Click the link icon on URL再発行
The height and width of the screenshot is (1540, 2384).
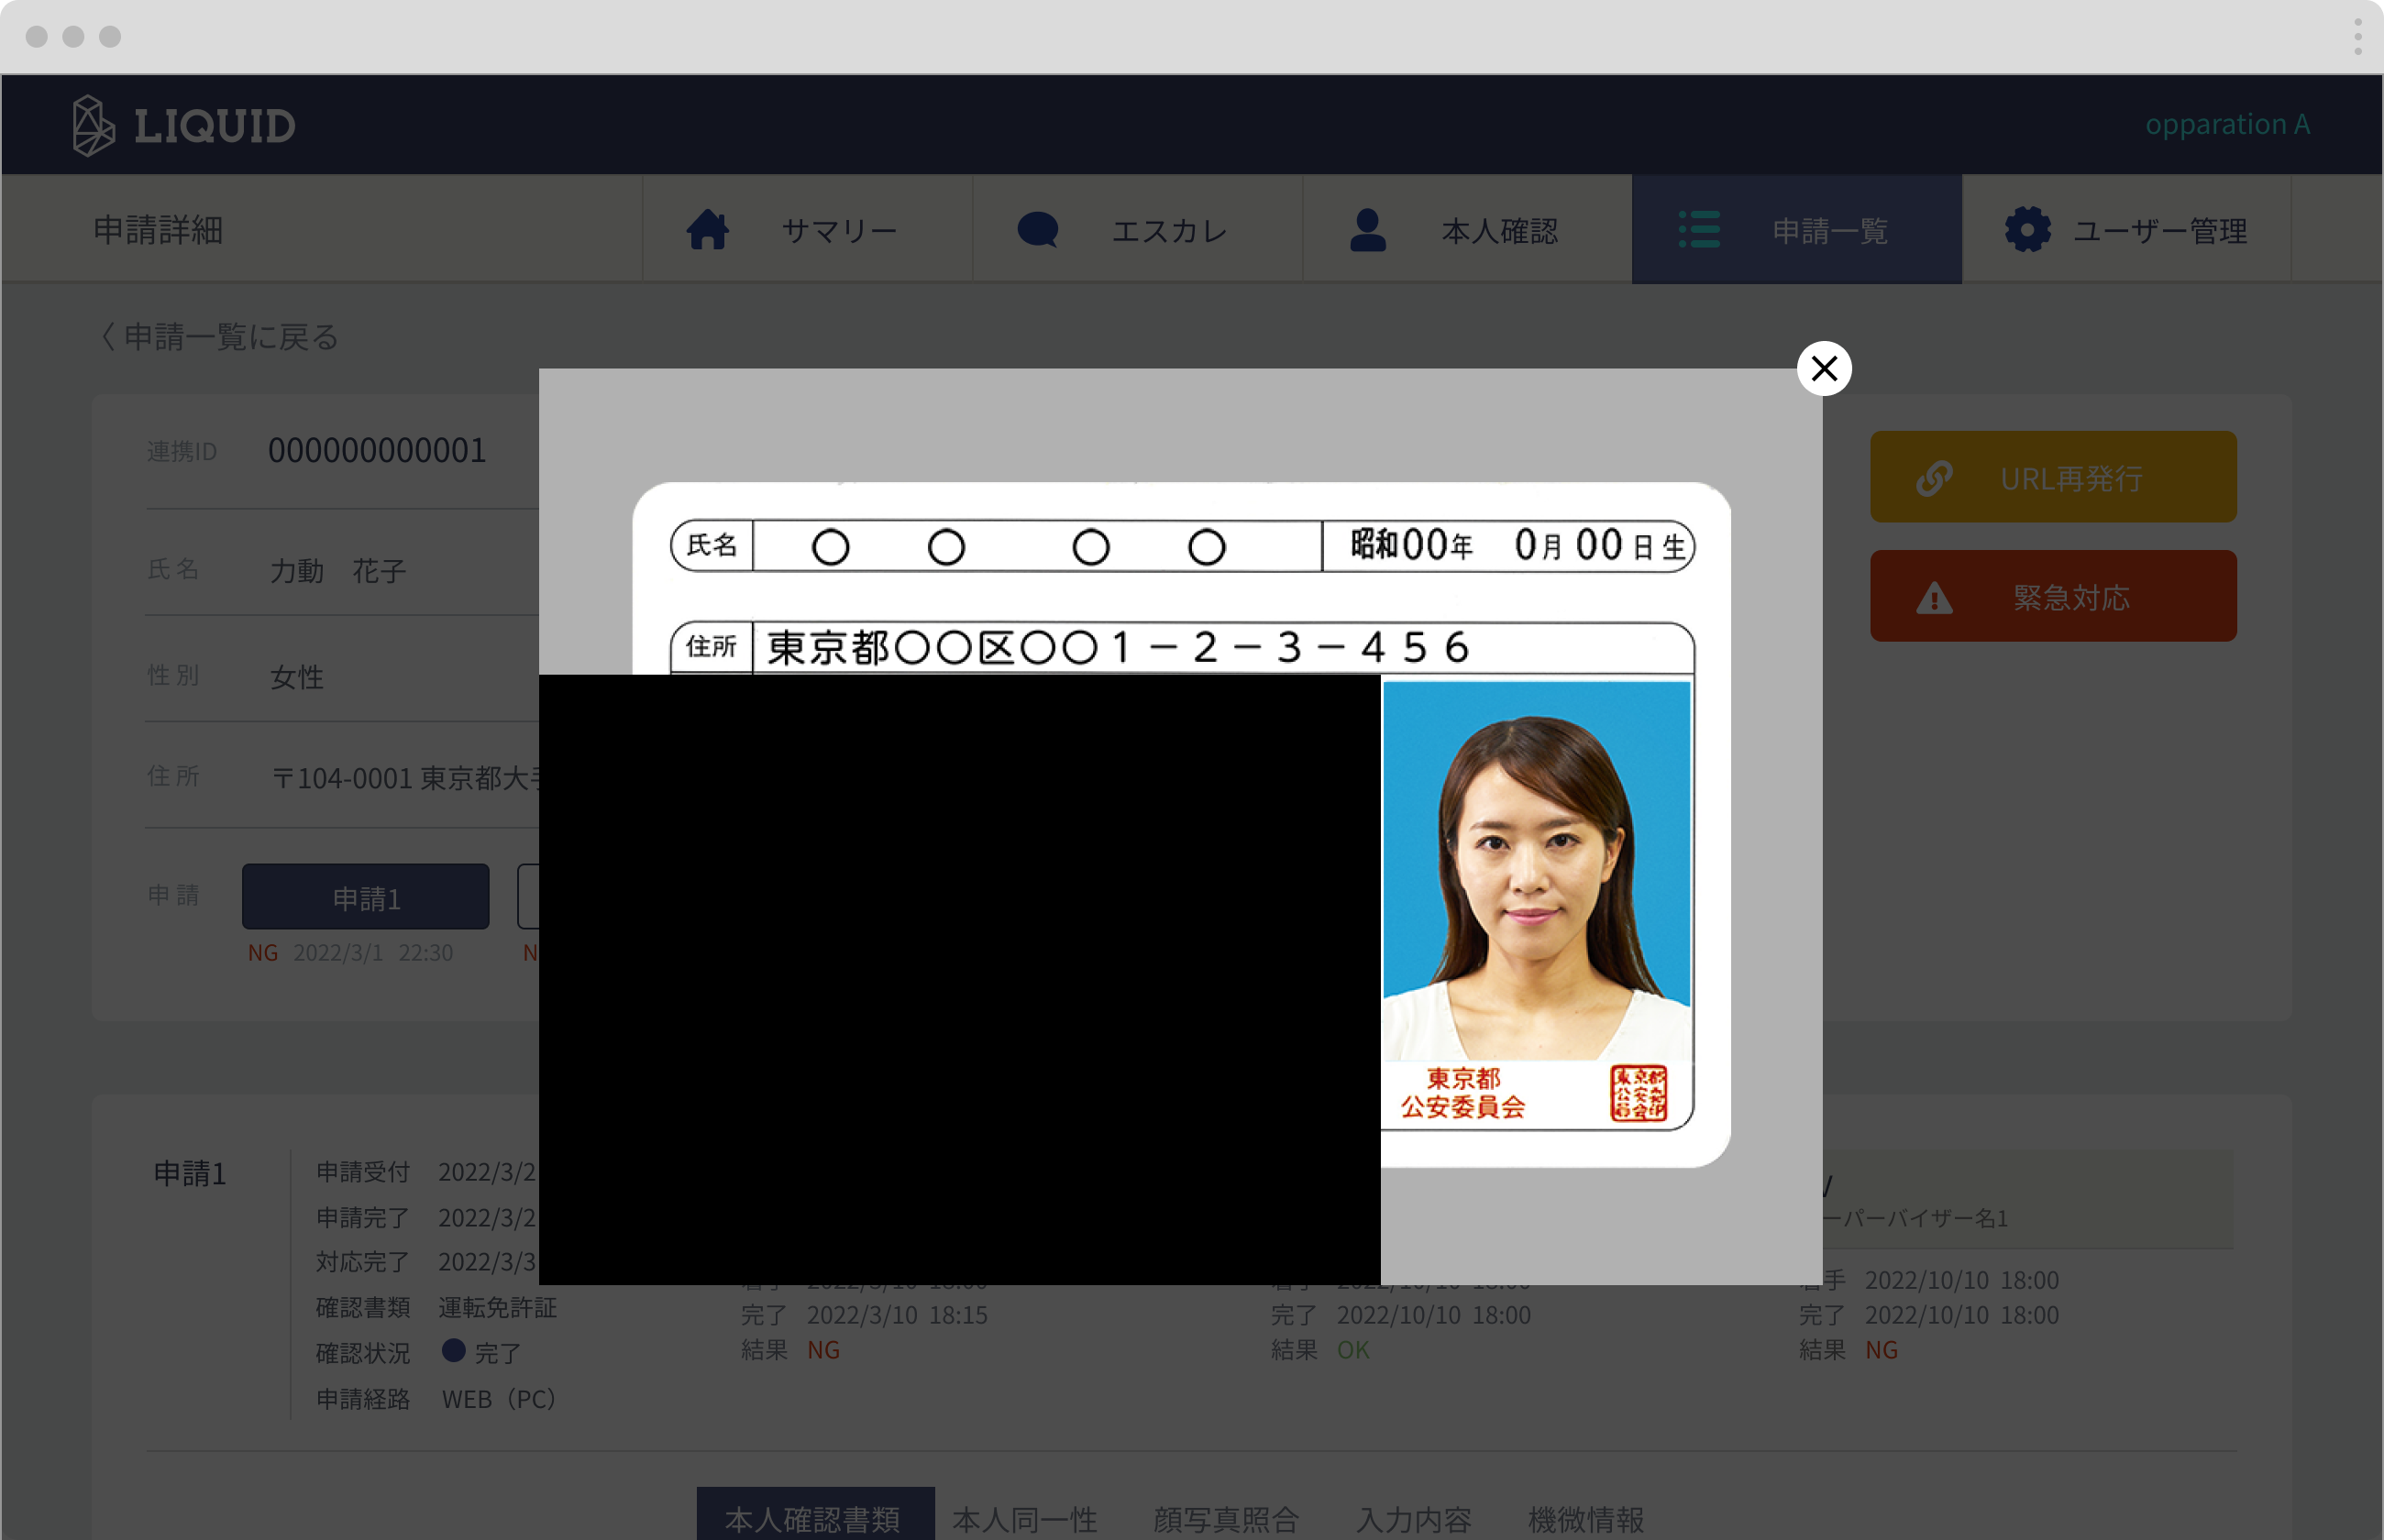[1934, 478]
